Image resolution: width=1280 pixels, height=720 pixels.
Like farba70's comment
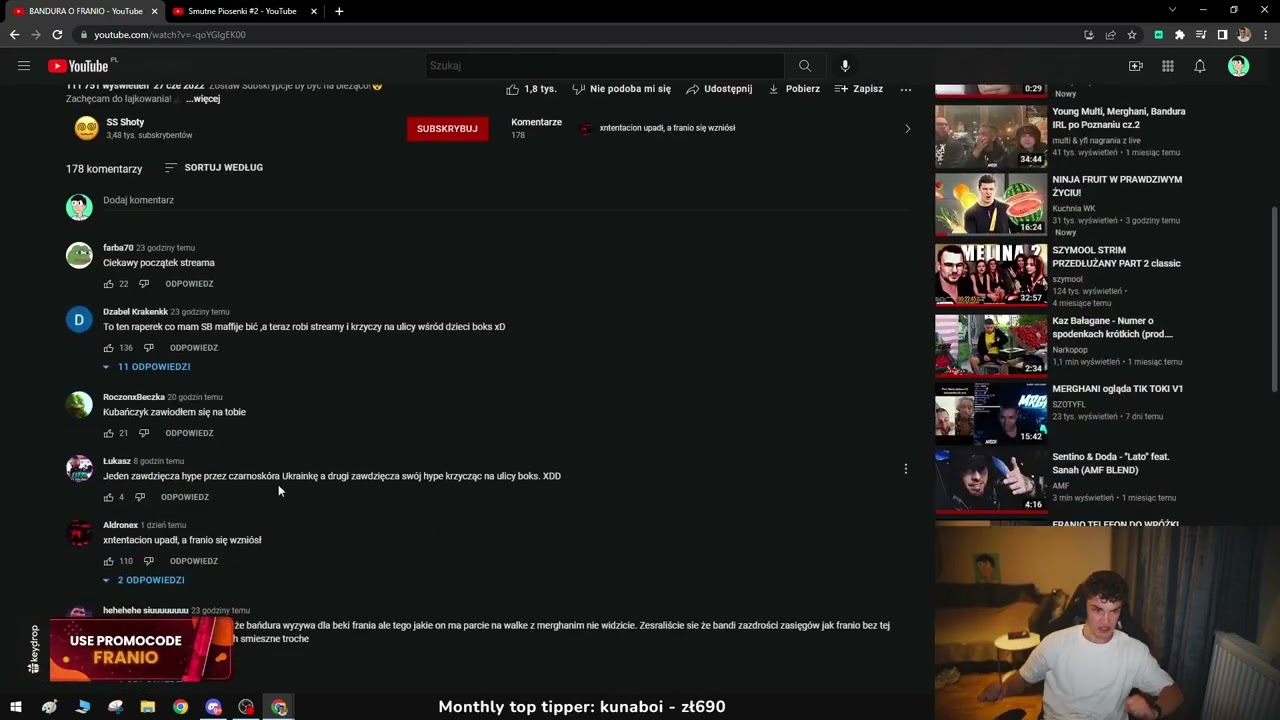tap(108, 284)
